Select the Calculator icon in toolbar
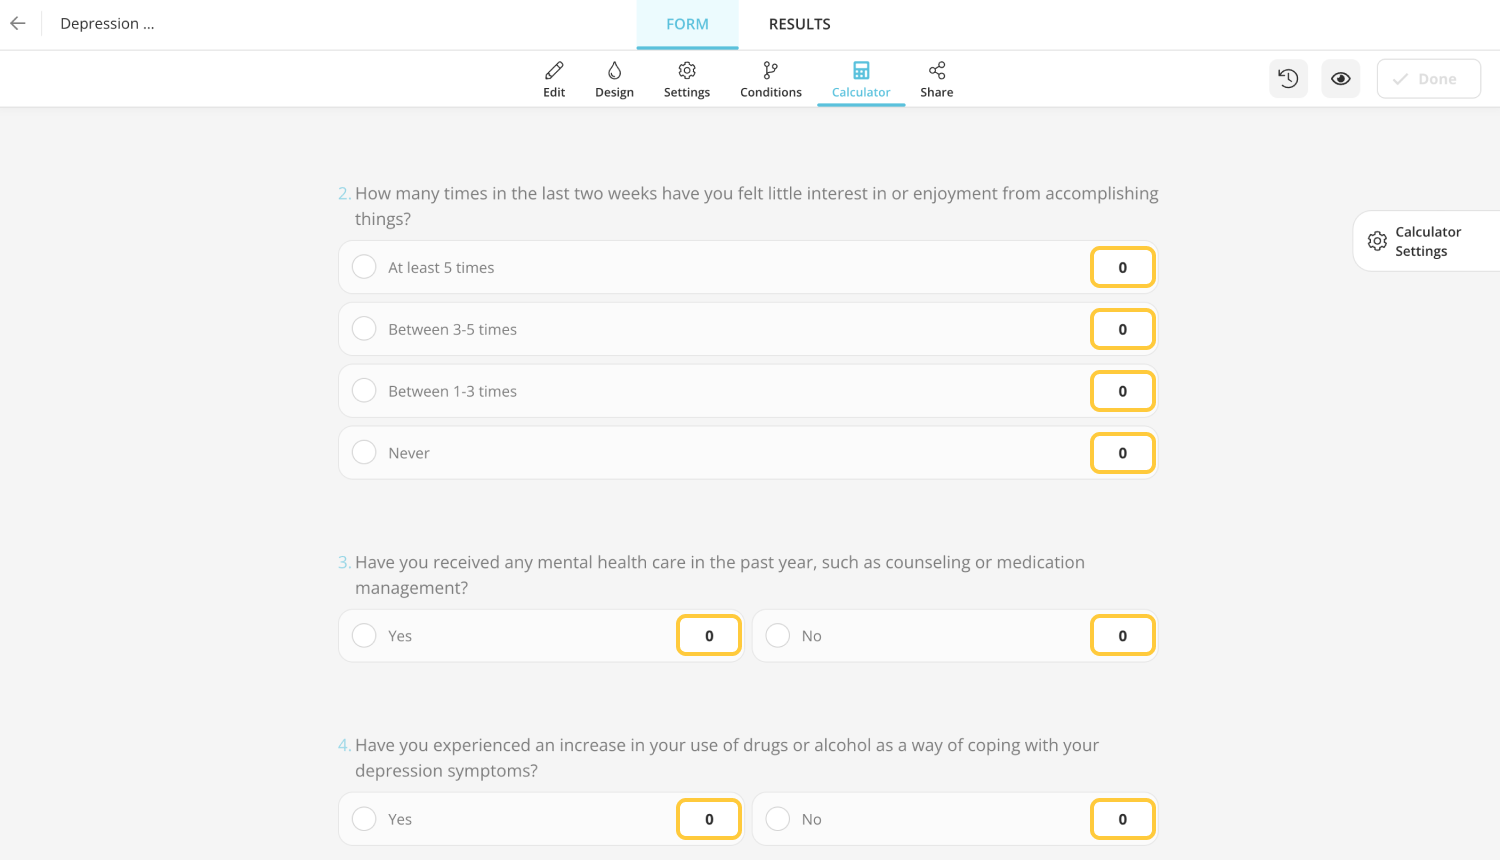This screenshot has height=860, width=1500. pos(861,70)
